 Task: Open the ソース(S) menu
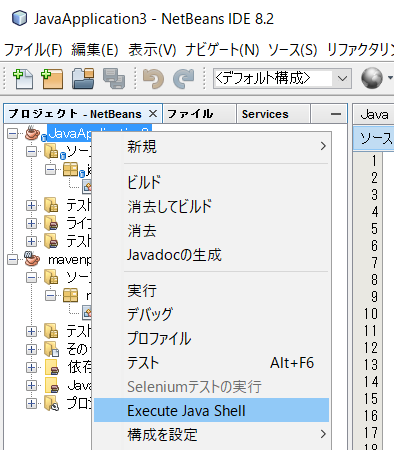pos(293,50)
